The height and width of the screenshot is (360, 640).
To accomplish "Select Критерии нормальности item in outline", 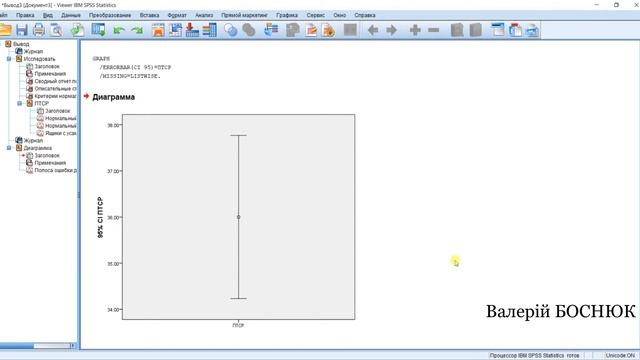I will [x=55, y=96].
